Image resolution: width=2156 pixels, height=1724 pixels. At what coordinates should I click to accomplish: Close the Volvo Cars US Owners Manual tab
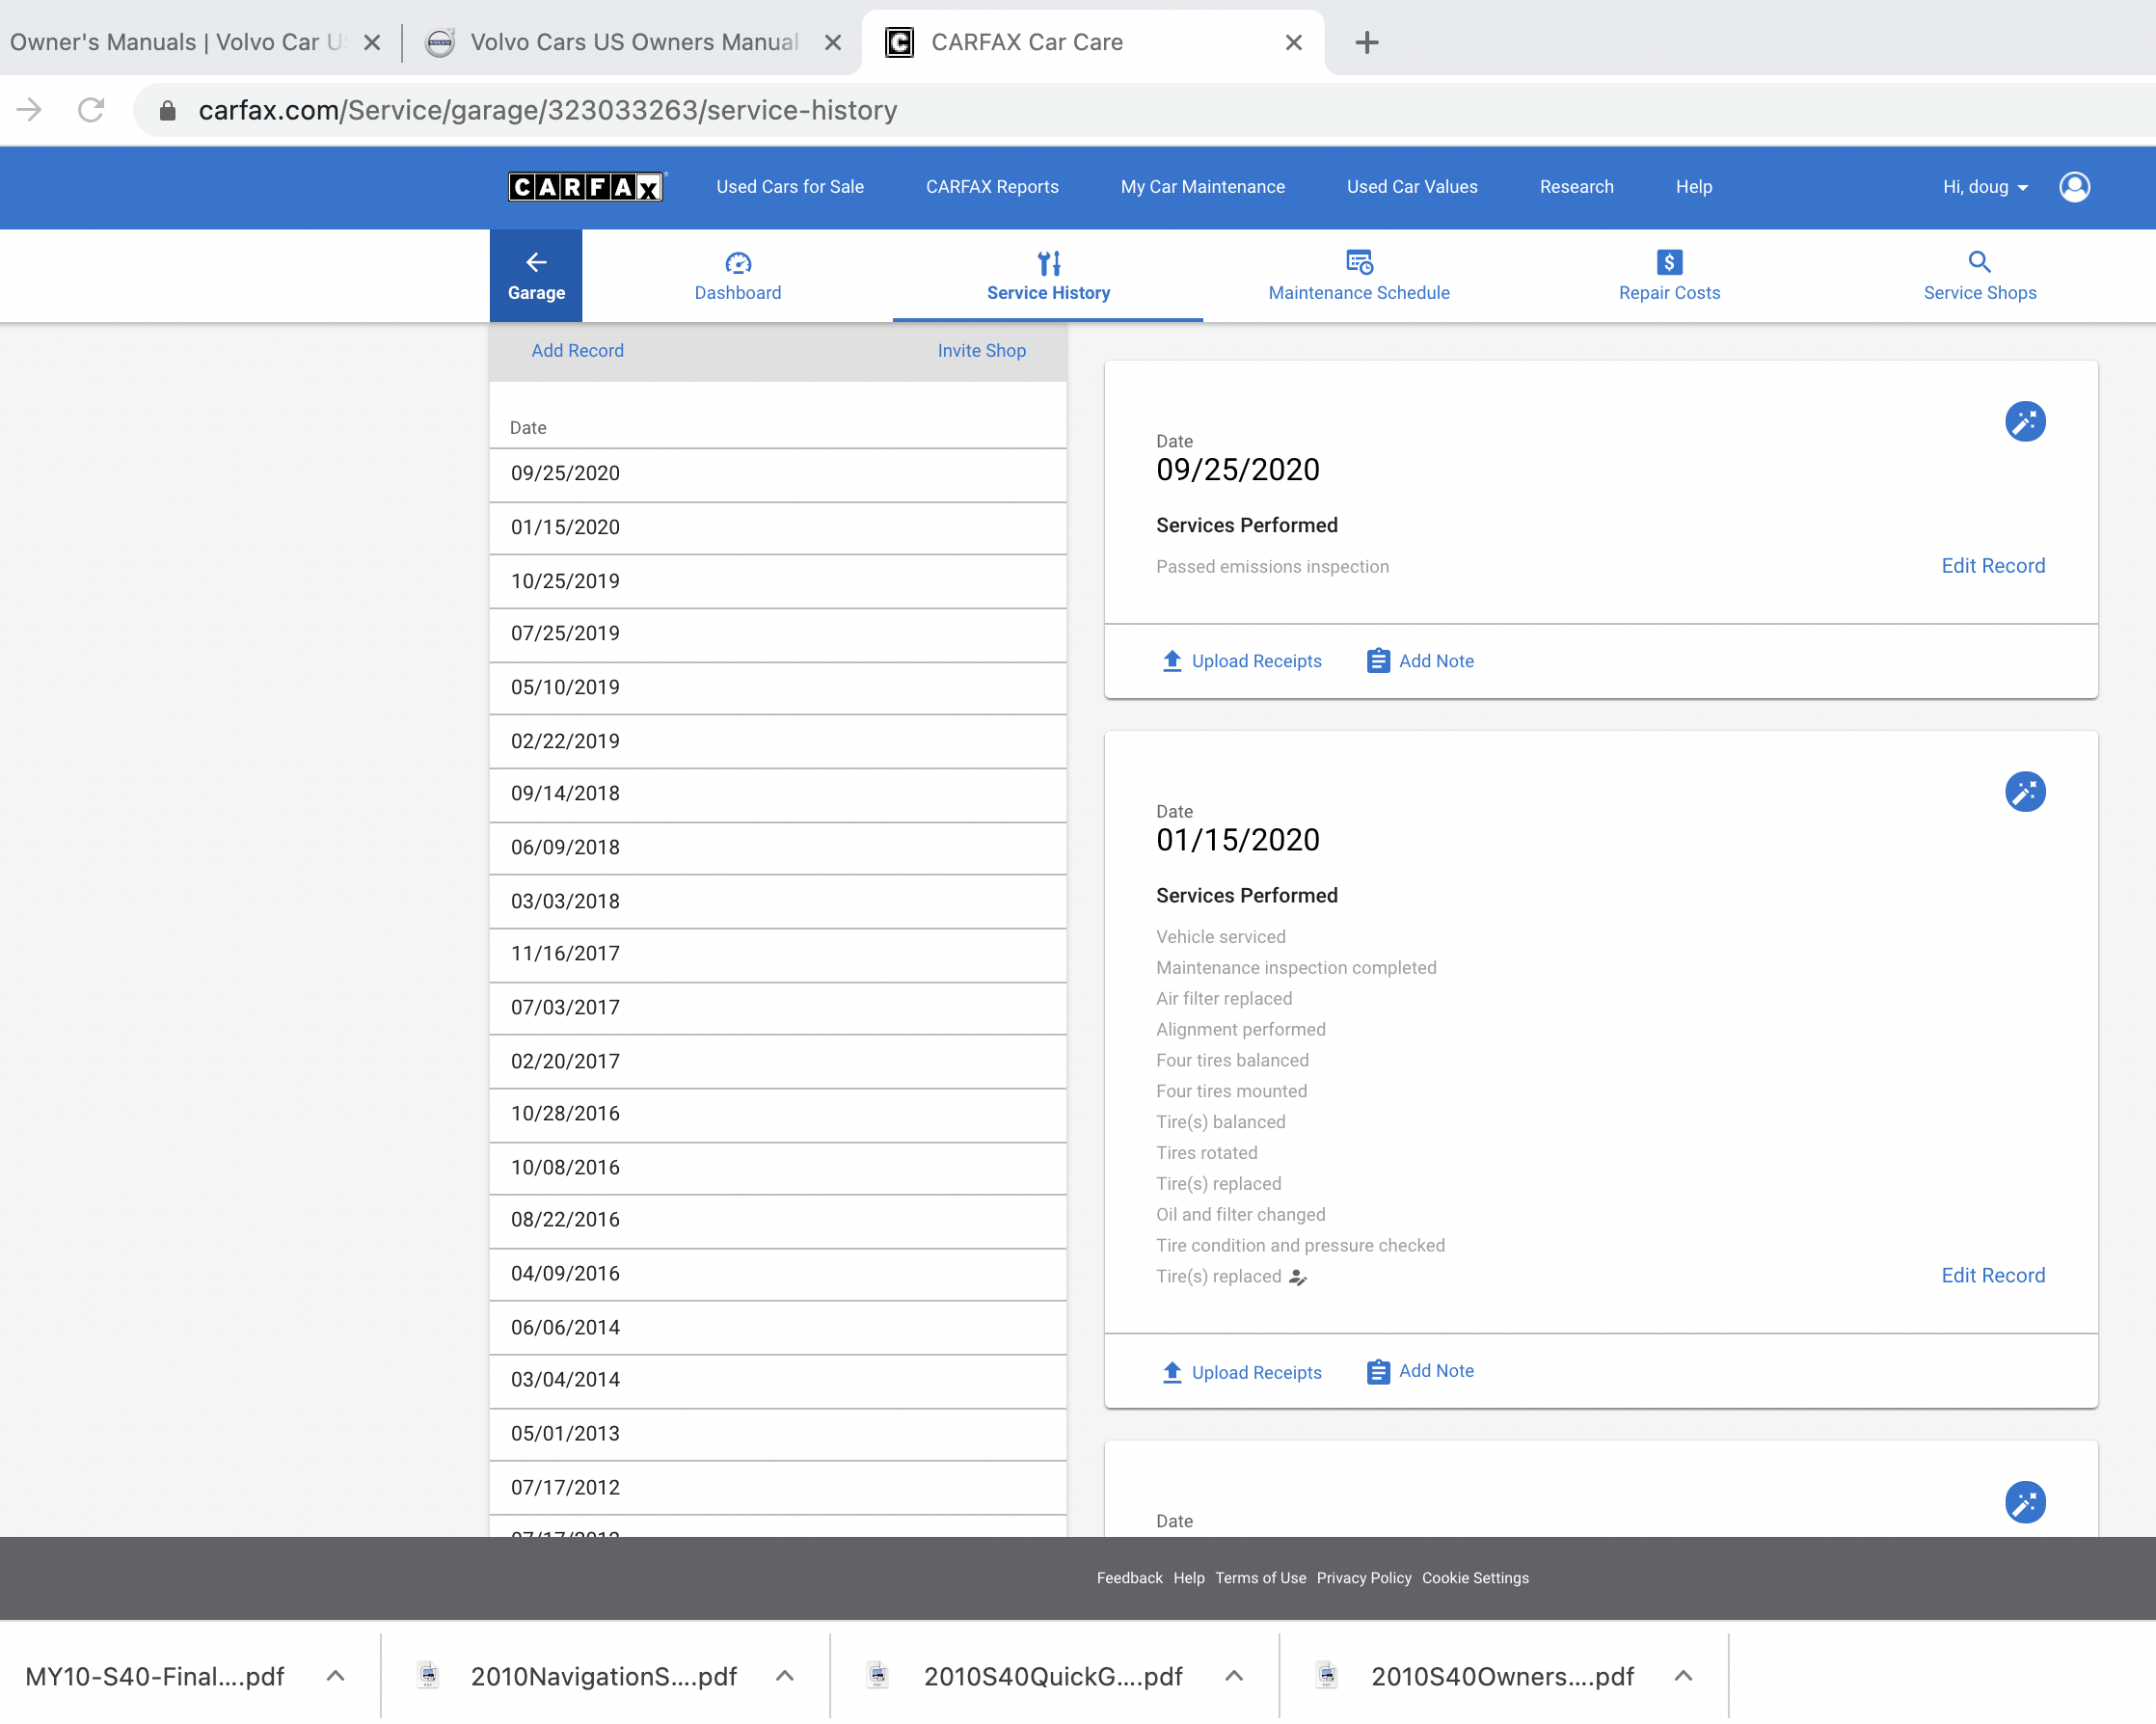[x=832, y=42]
